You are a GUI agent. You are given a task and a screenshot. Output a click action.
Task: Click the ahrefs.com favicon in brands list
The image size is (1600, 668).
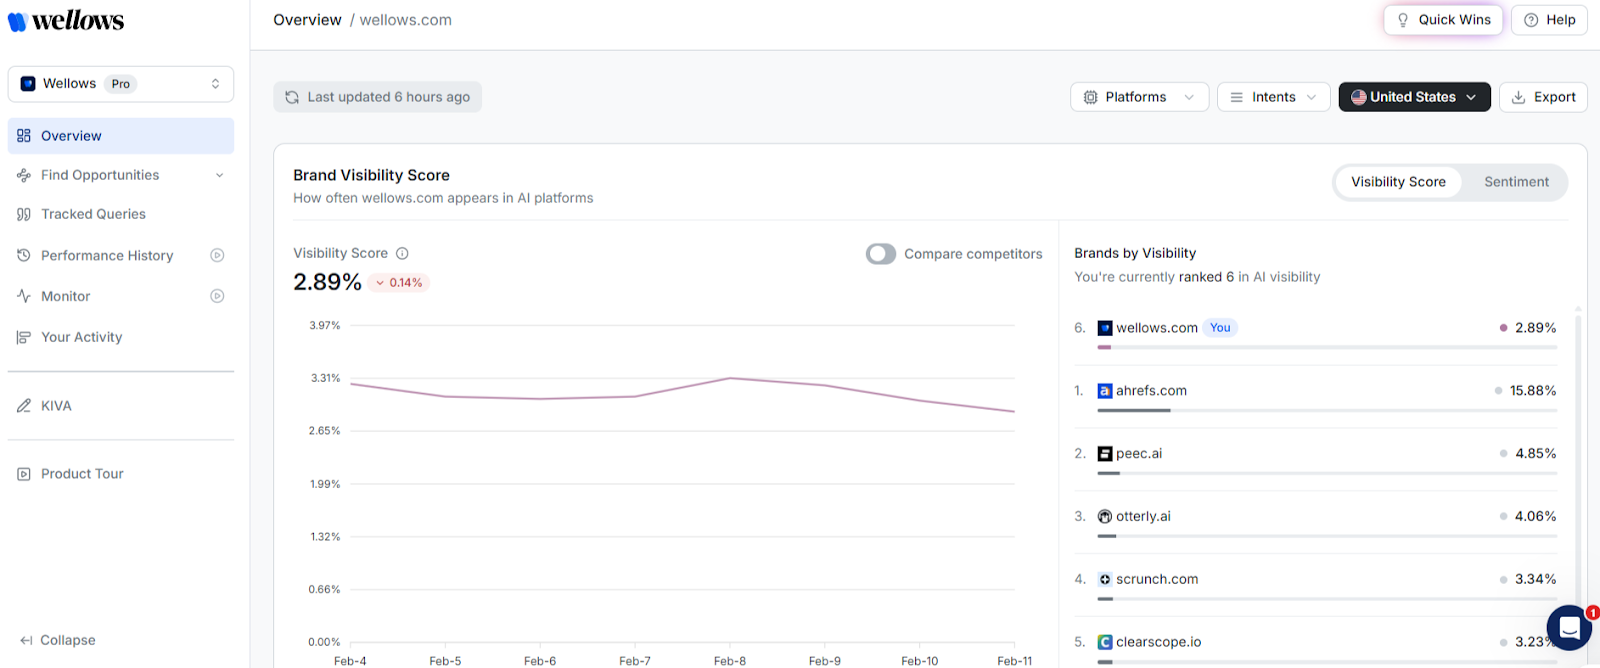[1104, 391]
